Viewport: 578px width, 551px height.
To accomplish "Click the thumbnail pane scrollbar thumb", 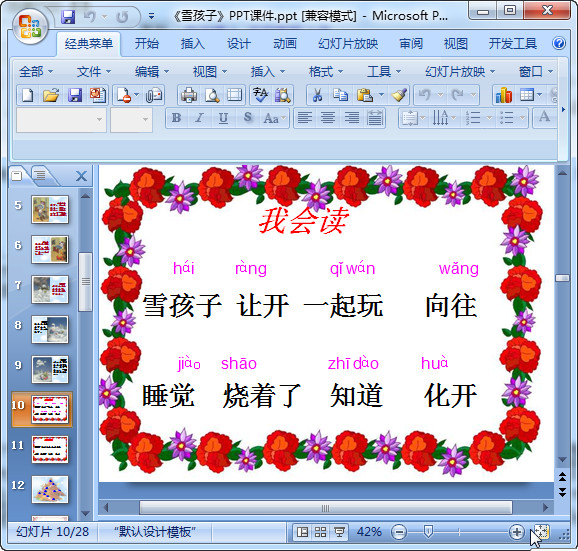I will (x=86, y=282).
